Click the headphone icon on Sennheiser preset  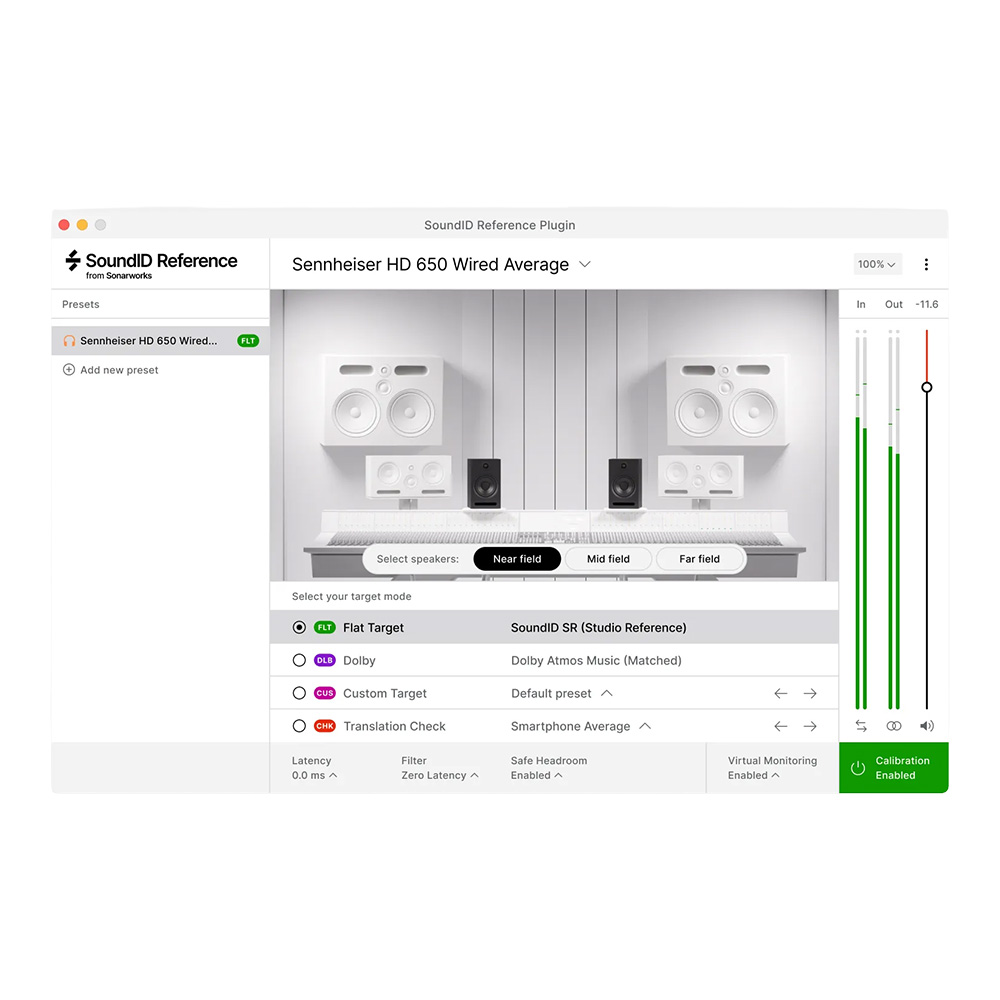pyautogui.click(x=69, y=341)
